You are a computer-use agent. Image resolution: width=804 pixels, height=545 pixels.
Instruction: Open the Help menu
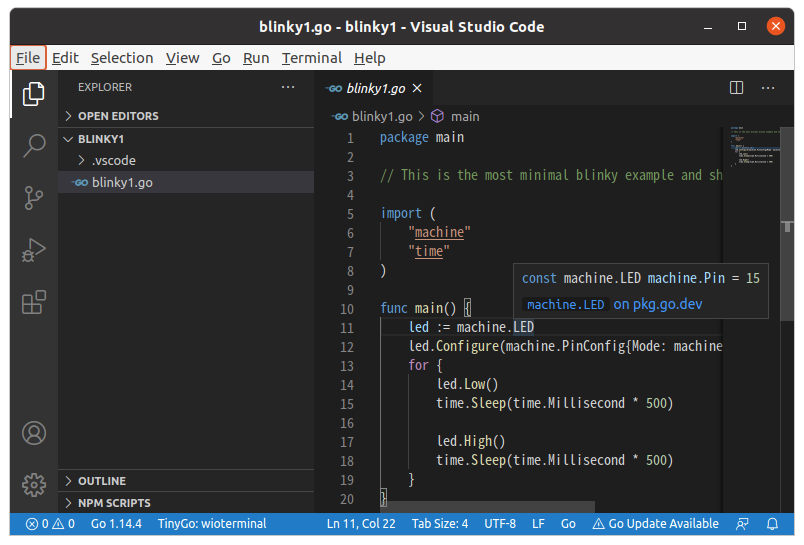tap(370, 58)
